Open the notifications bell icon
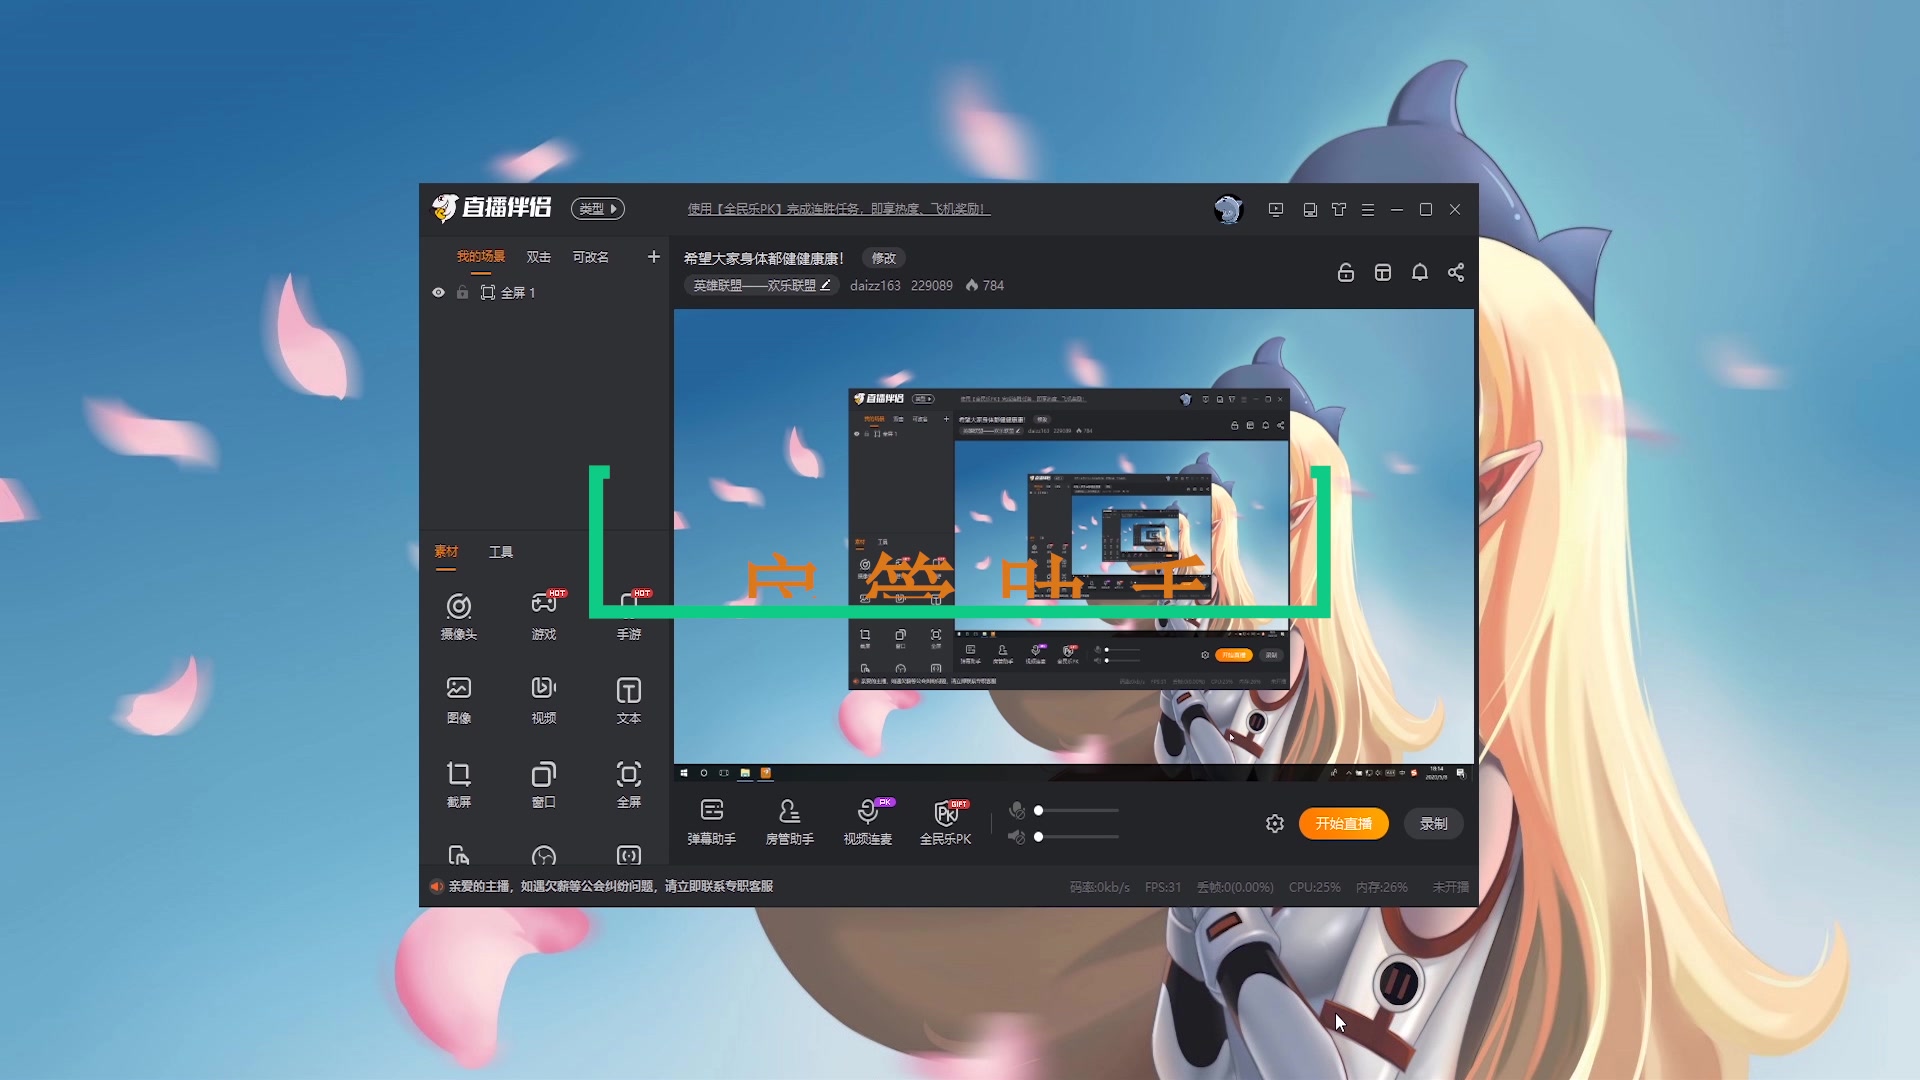Screen dimensions: 1920x1080 point(1420,272)
